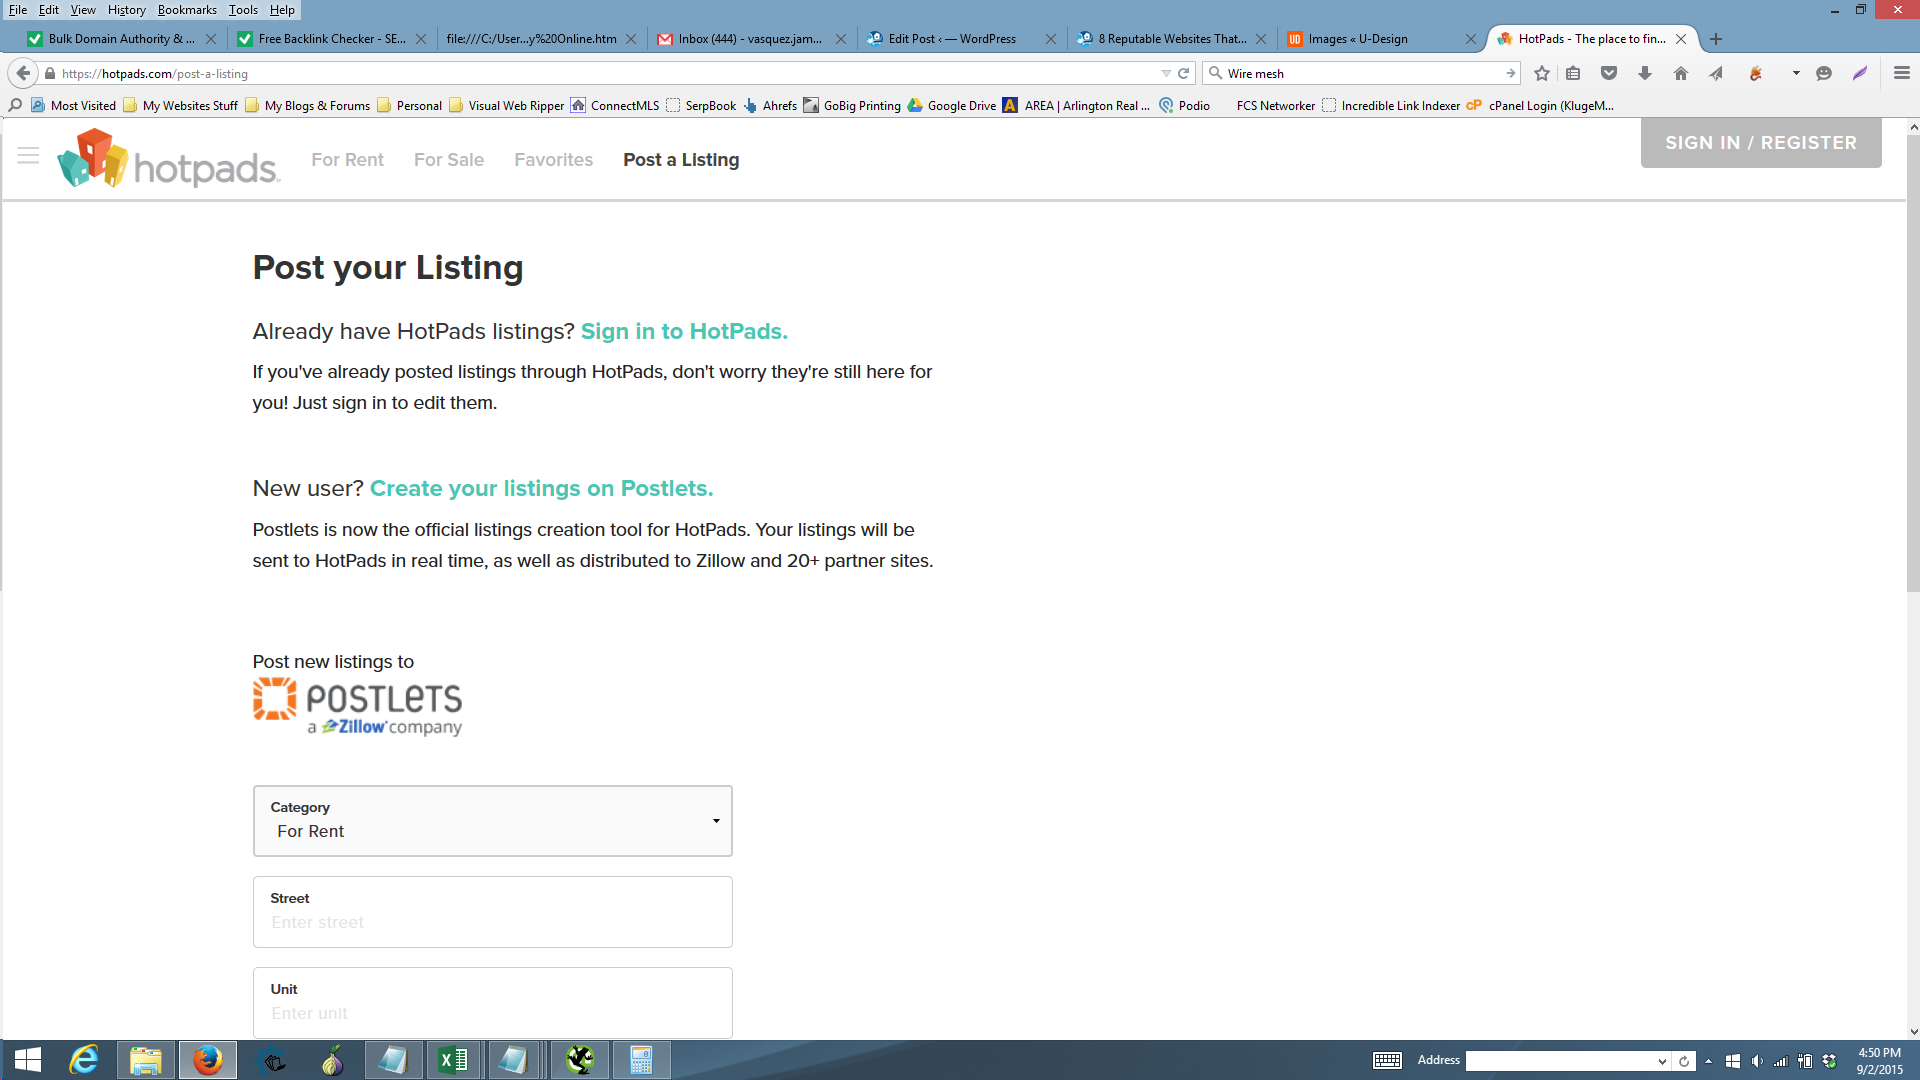This screenshot has width=1920, height=1080.
Task: Open Excel from the taskbar
Action: click(x=453, y=1060)
